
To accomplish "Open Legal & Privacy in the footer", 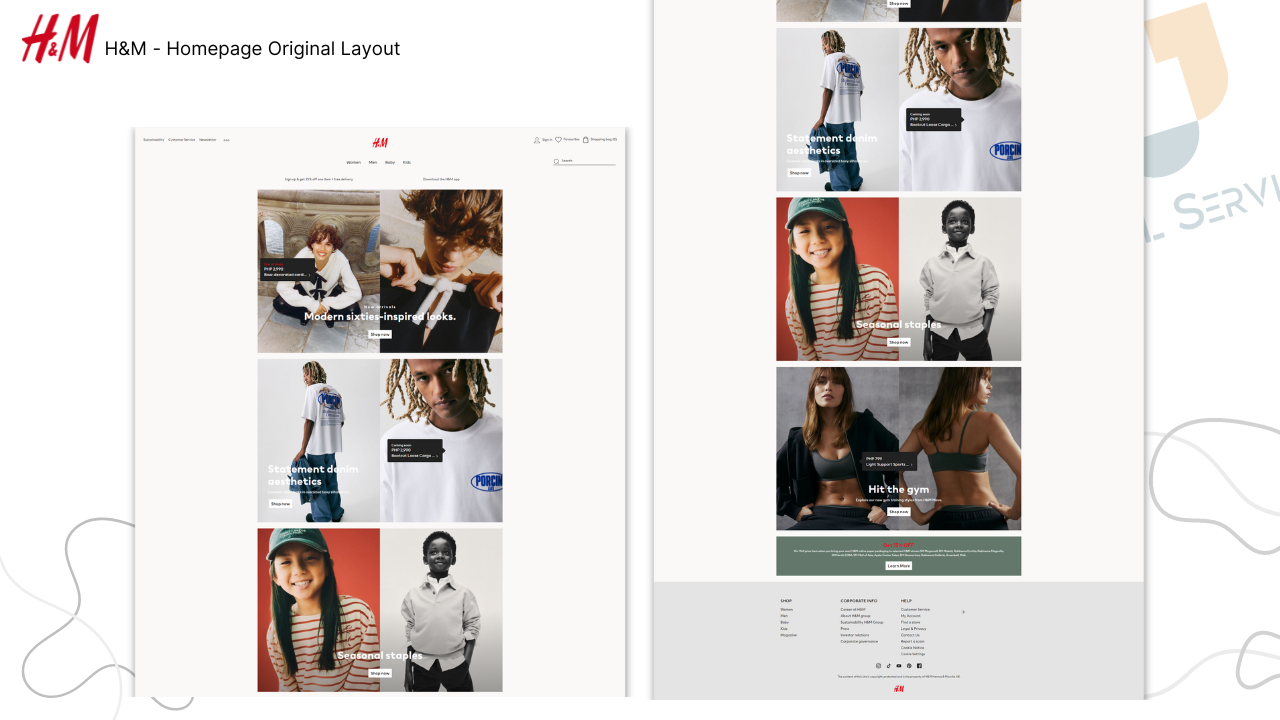I will coord(914,629).
